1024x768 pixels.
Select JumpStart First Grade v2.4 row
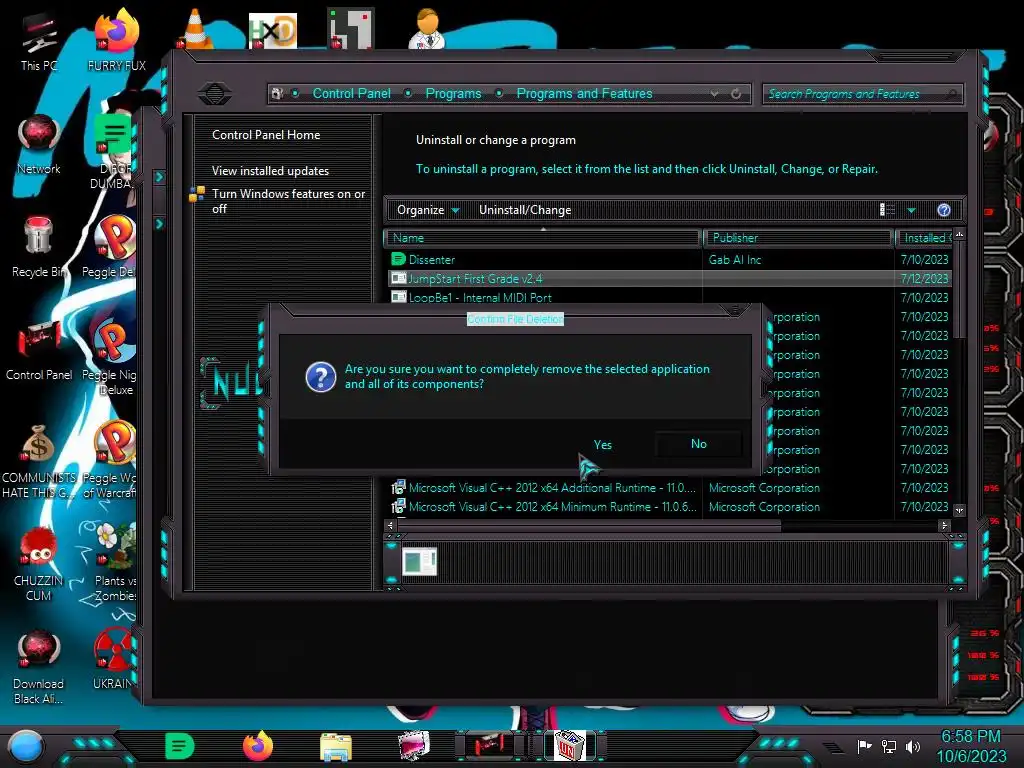point(670,278)
